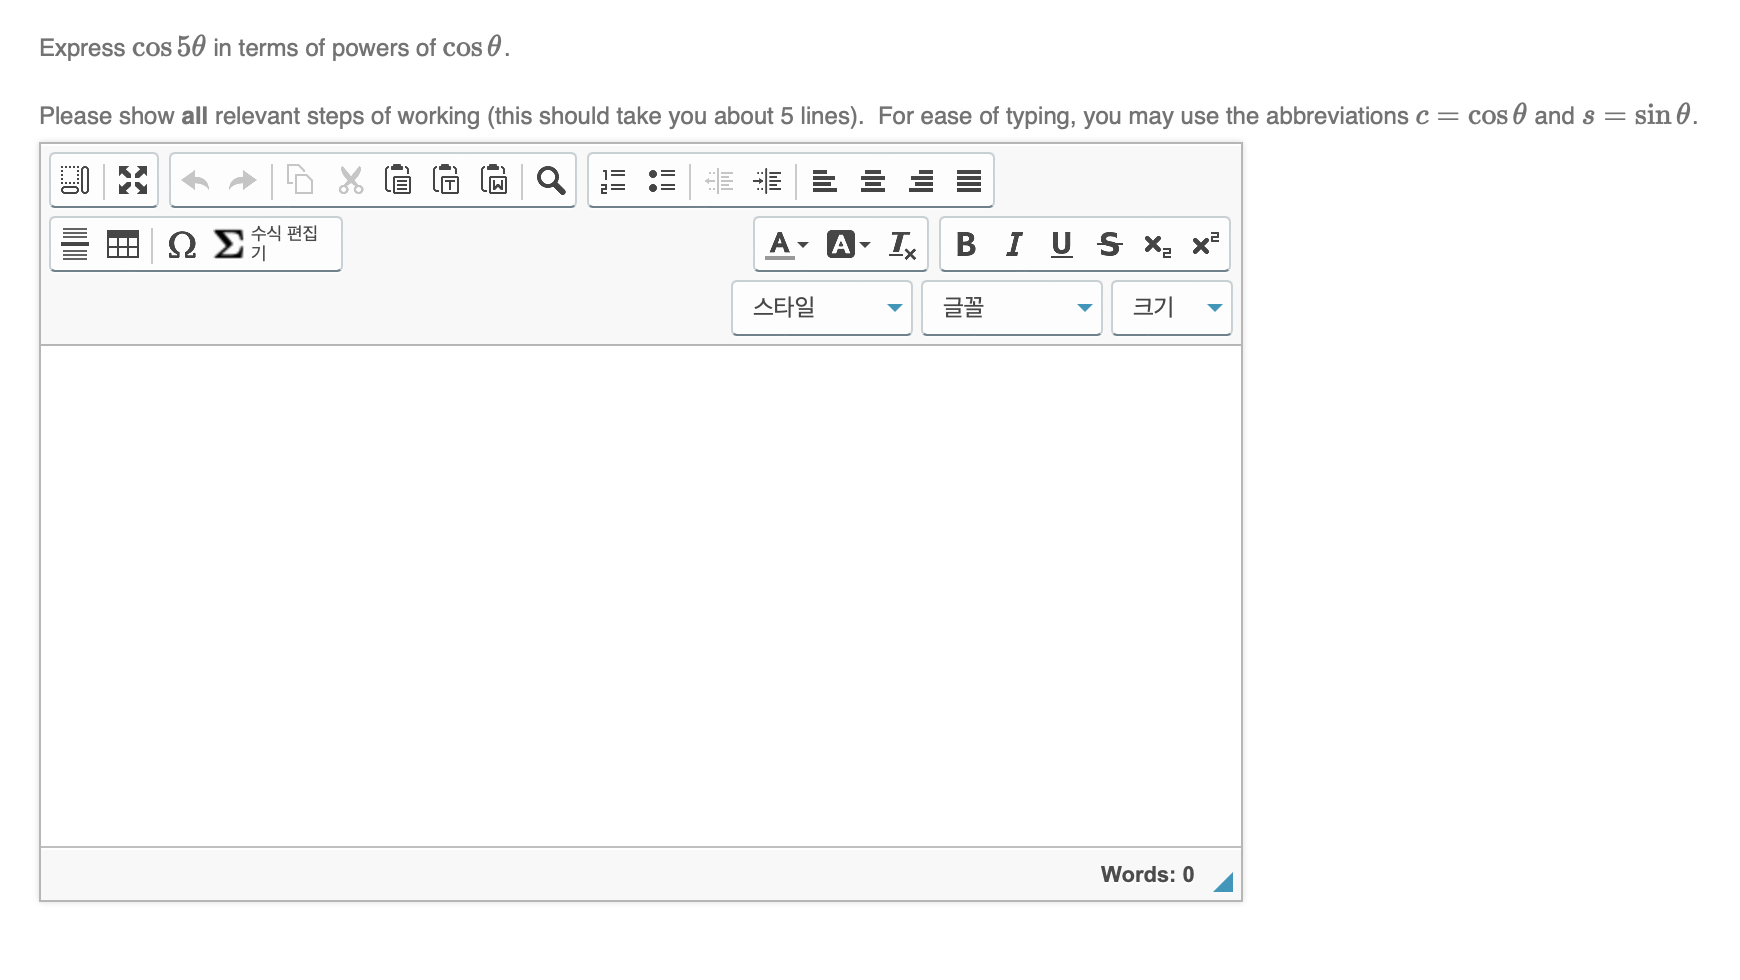Open the 스타일 styles dropdown
This screenshot has height=980, width=1740.
pyautogui.click(x=822, y=308)
